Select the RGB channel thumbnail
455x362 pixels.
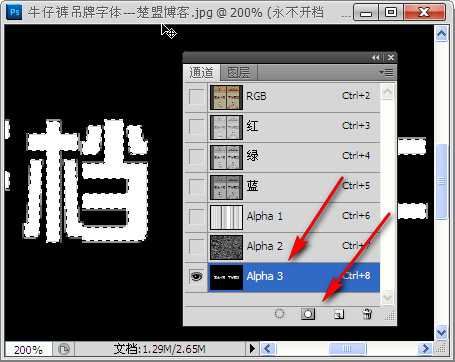pyautogui.click(x=226, y=97)
